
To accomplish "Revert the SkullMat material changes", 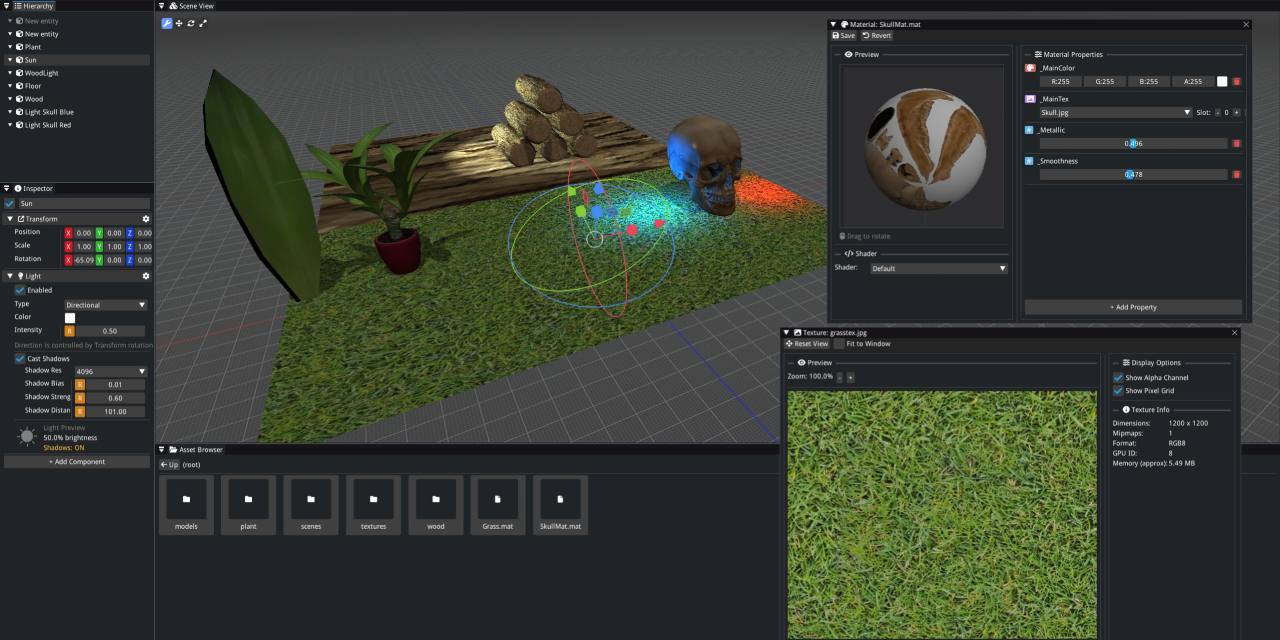I will (877, 36).
